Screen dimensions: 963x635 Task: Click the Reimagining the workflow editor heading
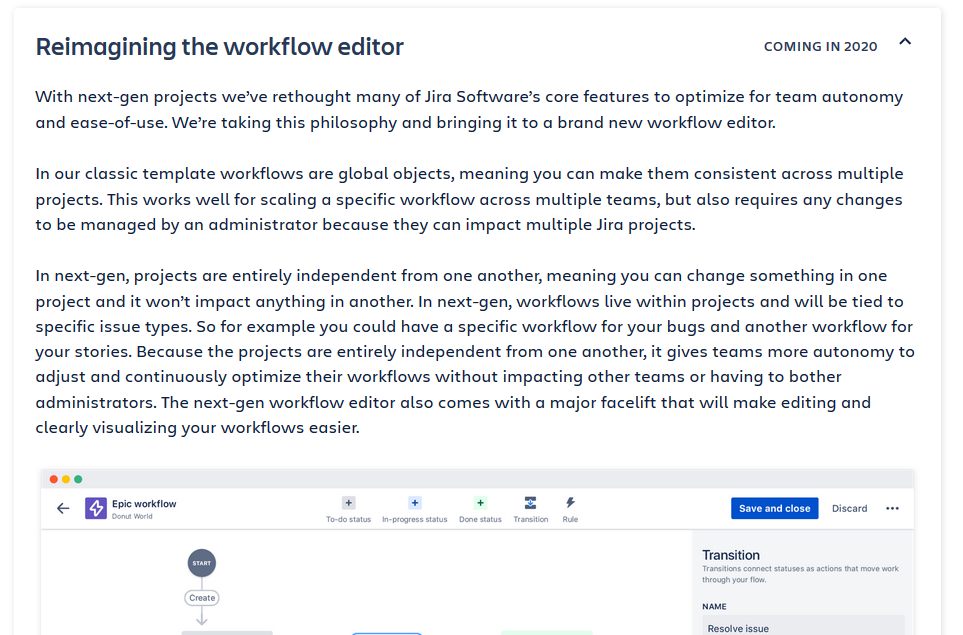(219, 47)
